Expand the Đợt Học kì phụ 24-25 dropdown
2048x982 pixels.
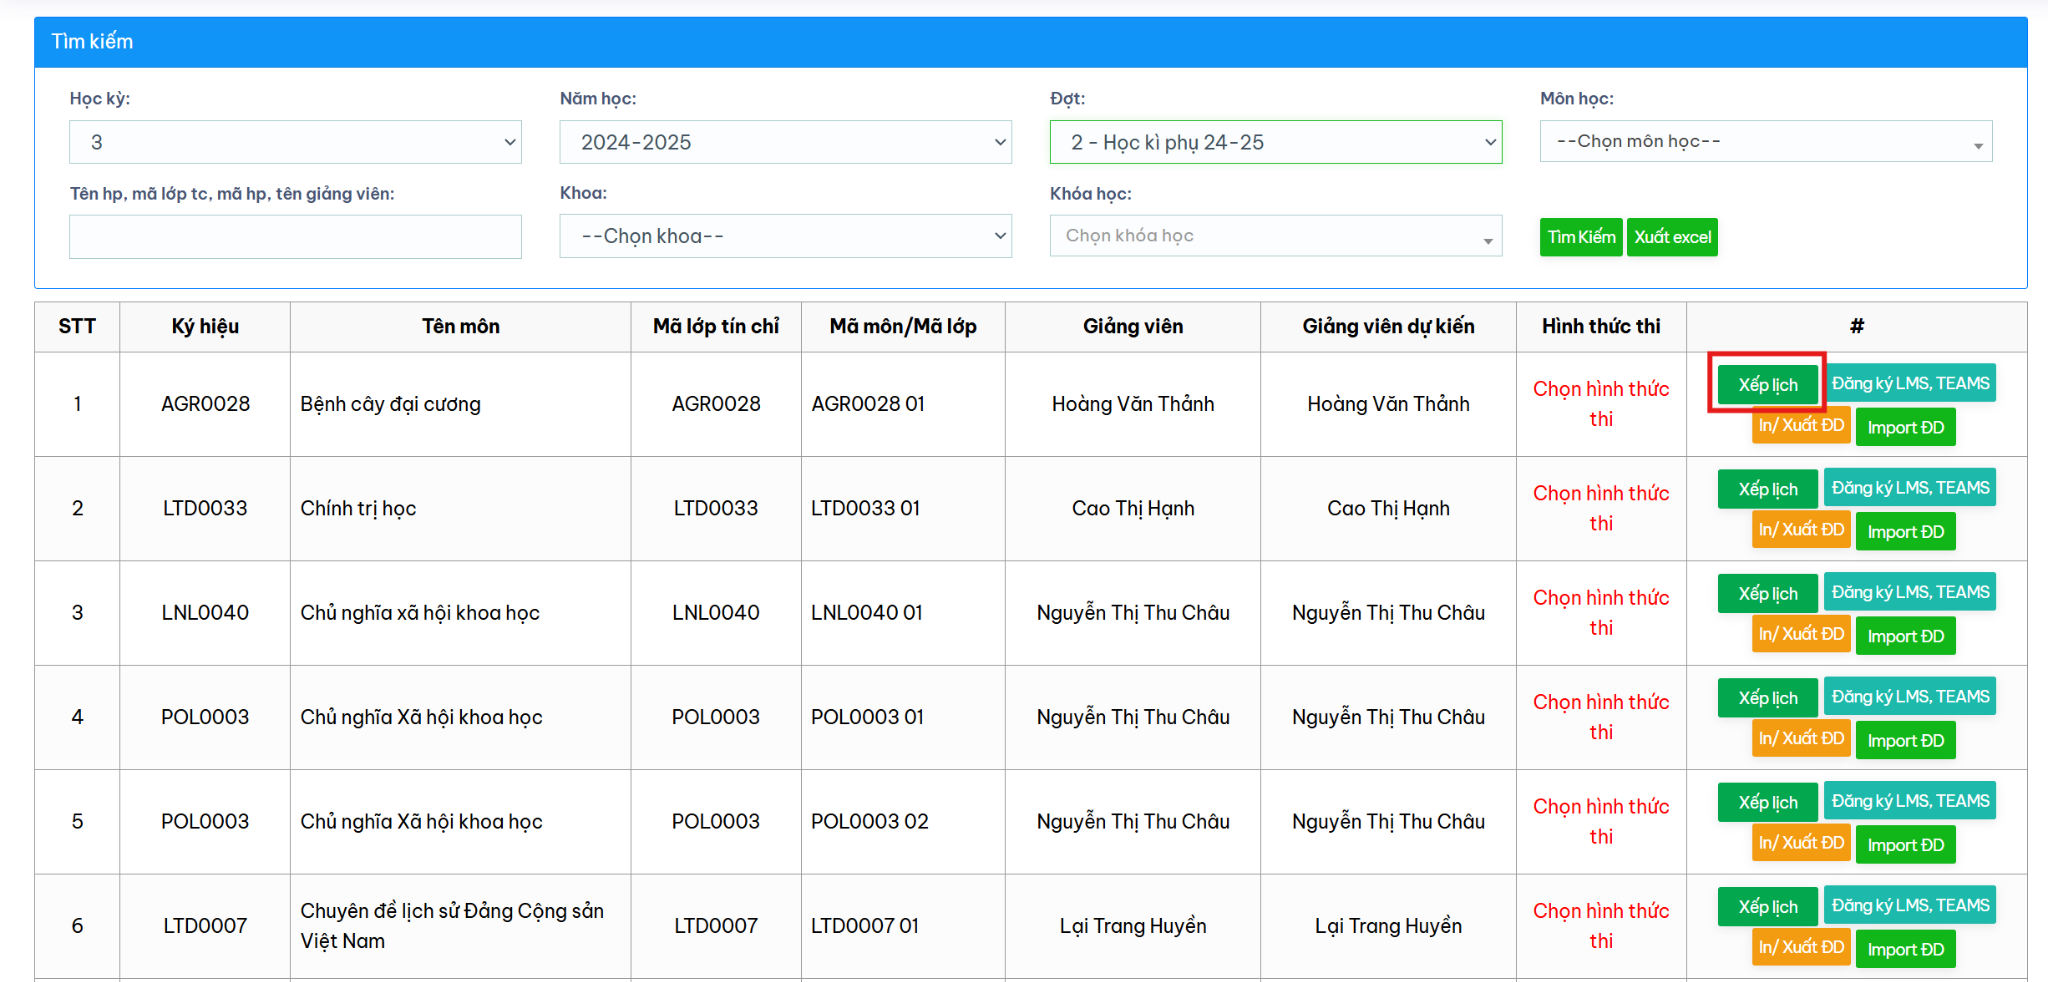pos(1276,142)
